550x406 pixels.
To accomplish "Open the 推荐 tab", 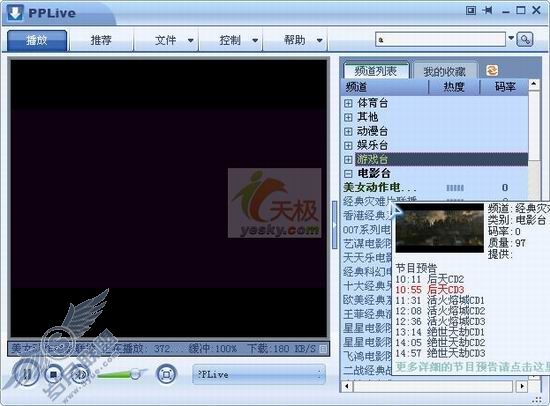I will coord(101,40).
